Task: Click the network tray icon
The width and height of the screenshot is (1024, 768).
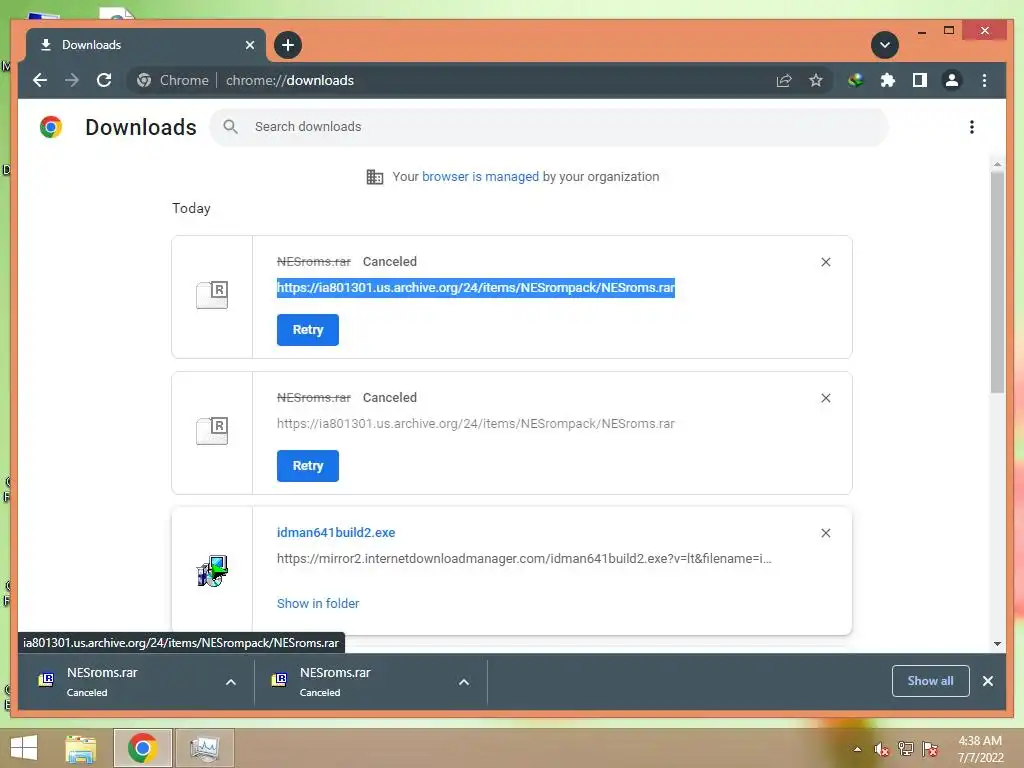Action: pos(906,749)
